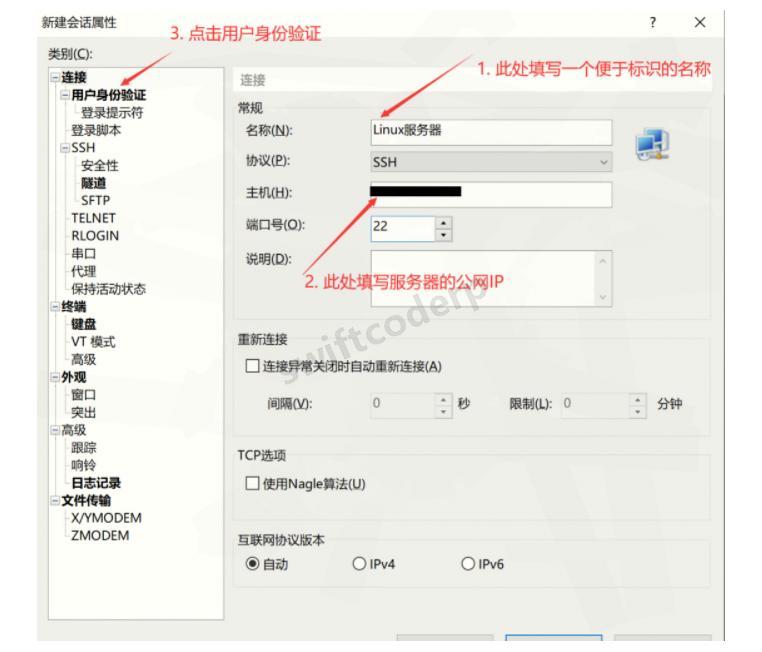Image resolution: width=762 pixels, height=652 pixels.
Task: Collapse the 外观 tree node
Action: click(x=55, y=377)
